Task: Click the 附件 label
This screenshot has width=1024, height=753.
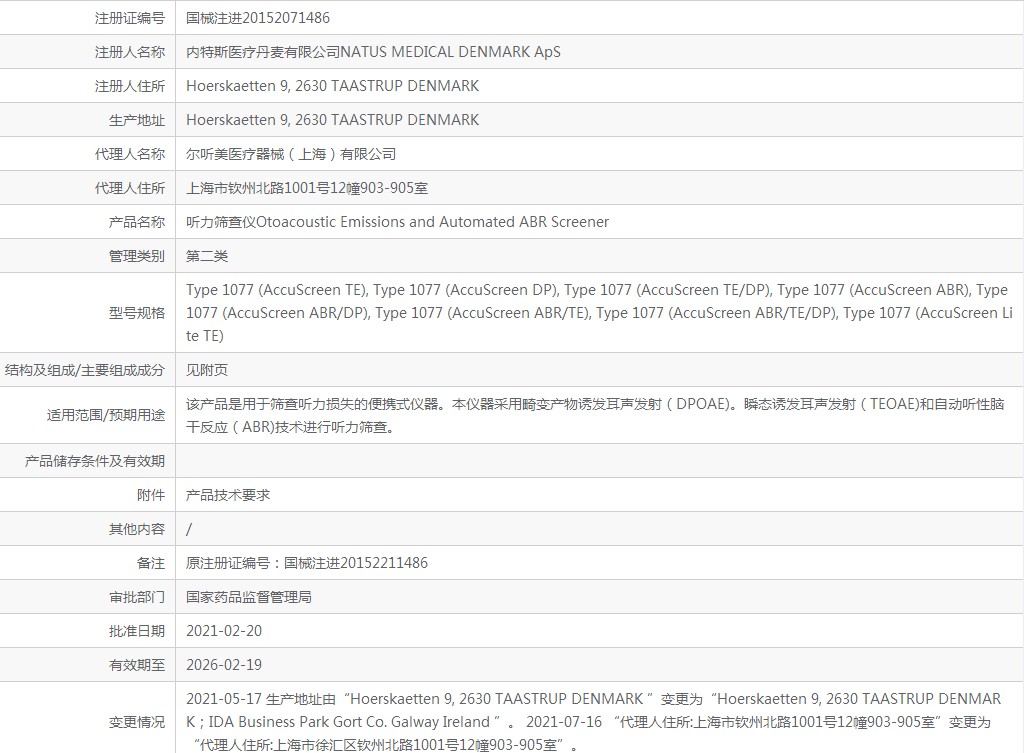Action: click(x=151, y=495)
